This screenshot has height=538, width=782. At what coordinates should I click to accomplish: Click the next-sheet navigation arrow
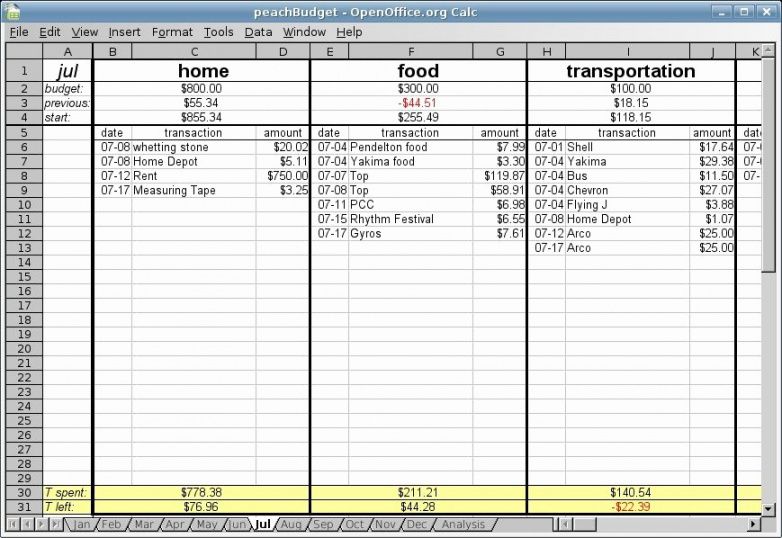[x=41, y=525]
